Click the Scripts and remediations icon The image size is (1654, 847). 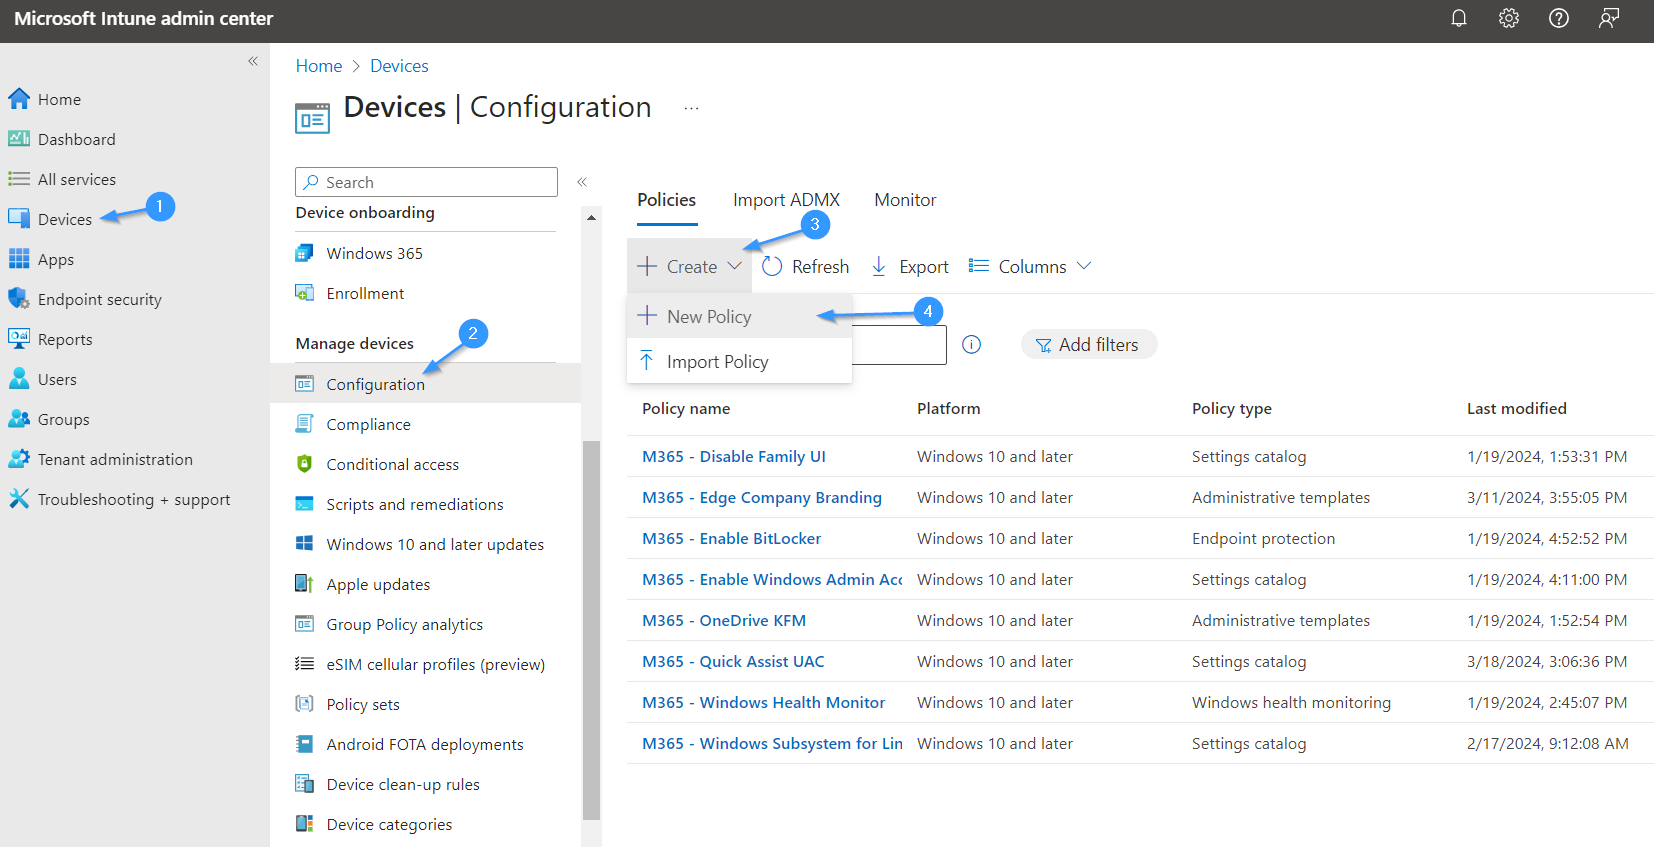tap(305, 504)
